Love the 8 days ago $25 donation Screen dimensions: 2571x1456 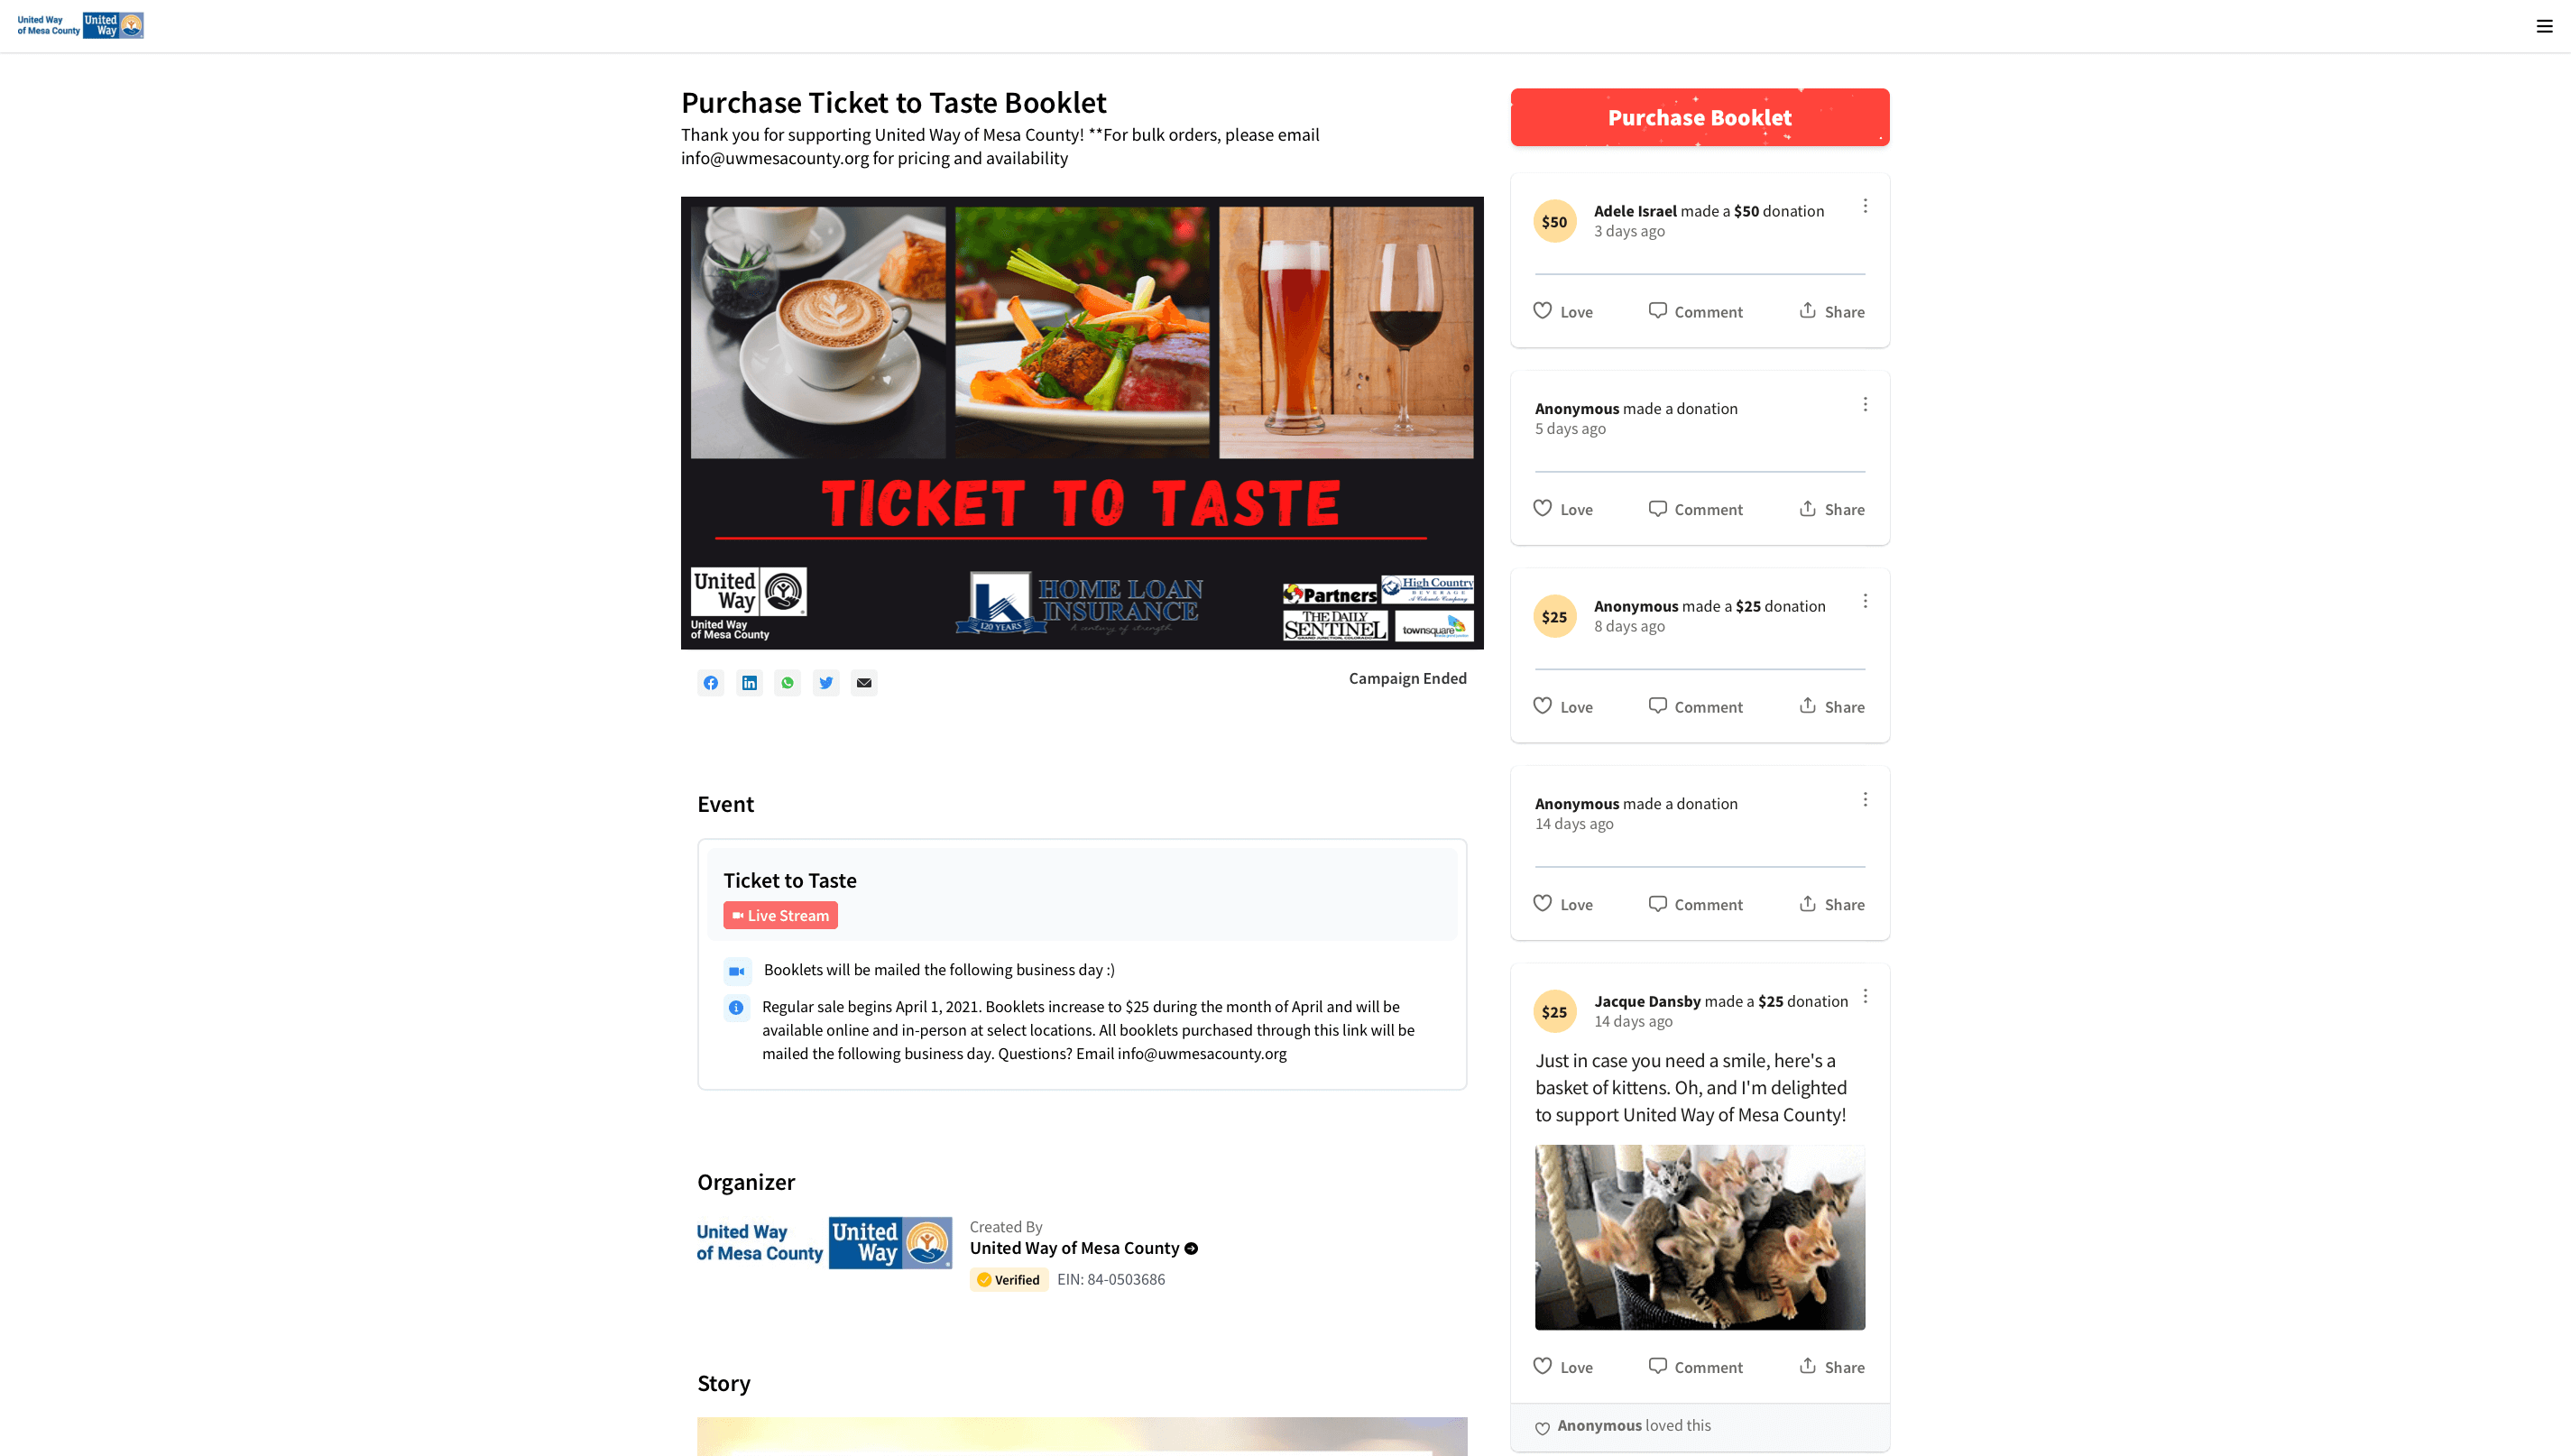pos(1563,706)
